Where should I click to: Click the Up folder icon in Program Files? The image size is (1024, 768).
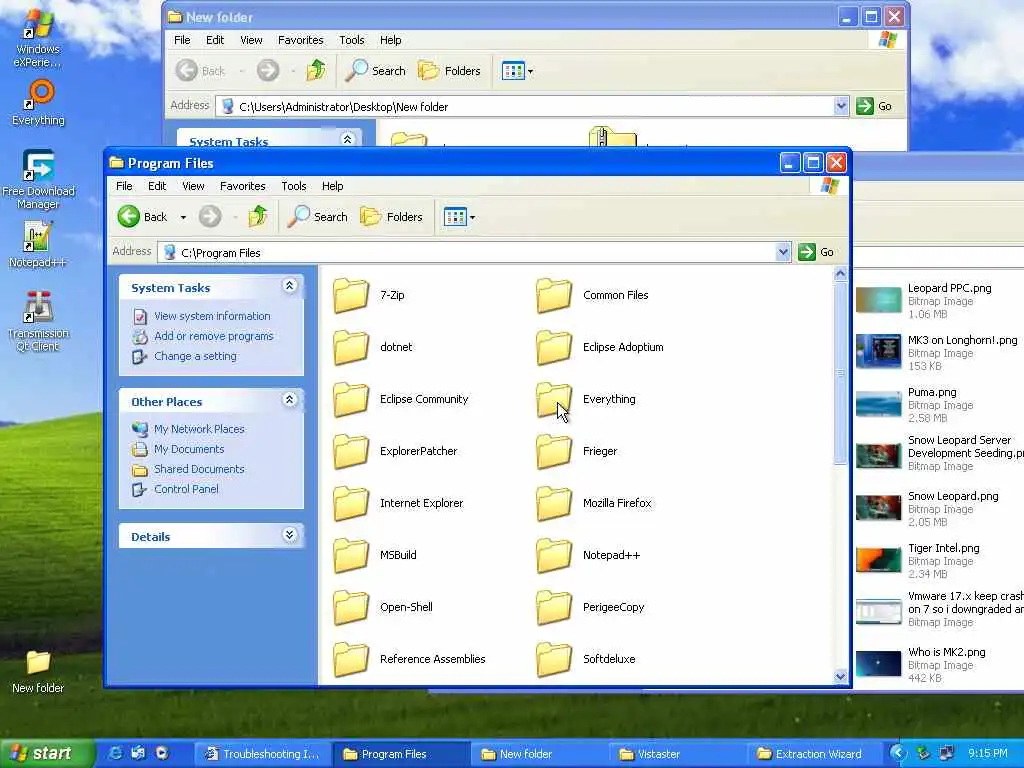click(x=258, y=216)
